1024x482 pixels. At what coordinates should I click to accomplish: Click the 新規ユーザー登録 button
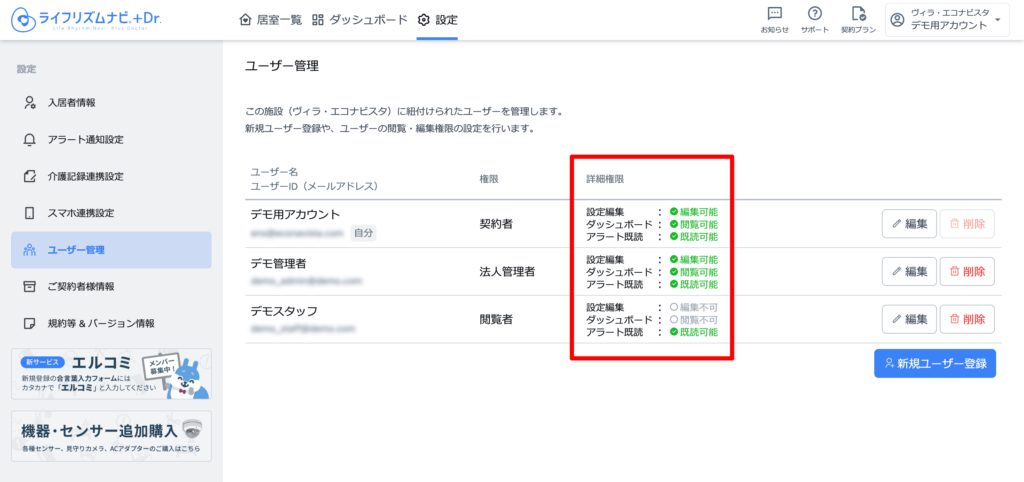click(x=935, y=363)
